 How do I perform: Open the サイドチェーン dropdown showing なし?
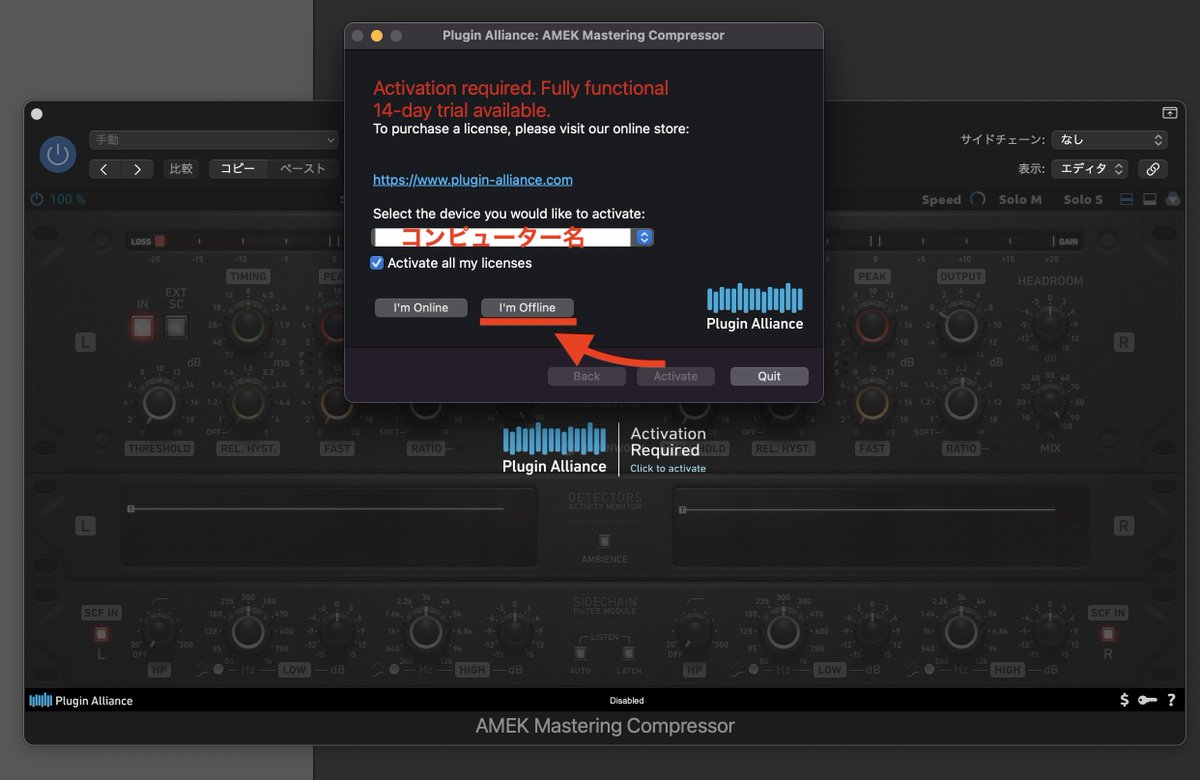1110,140
